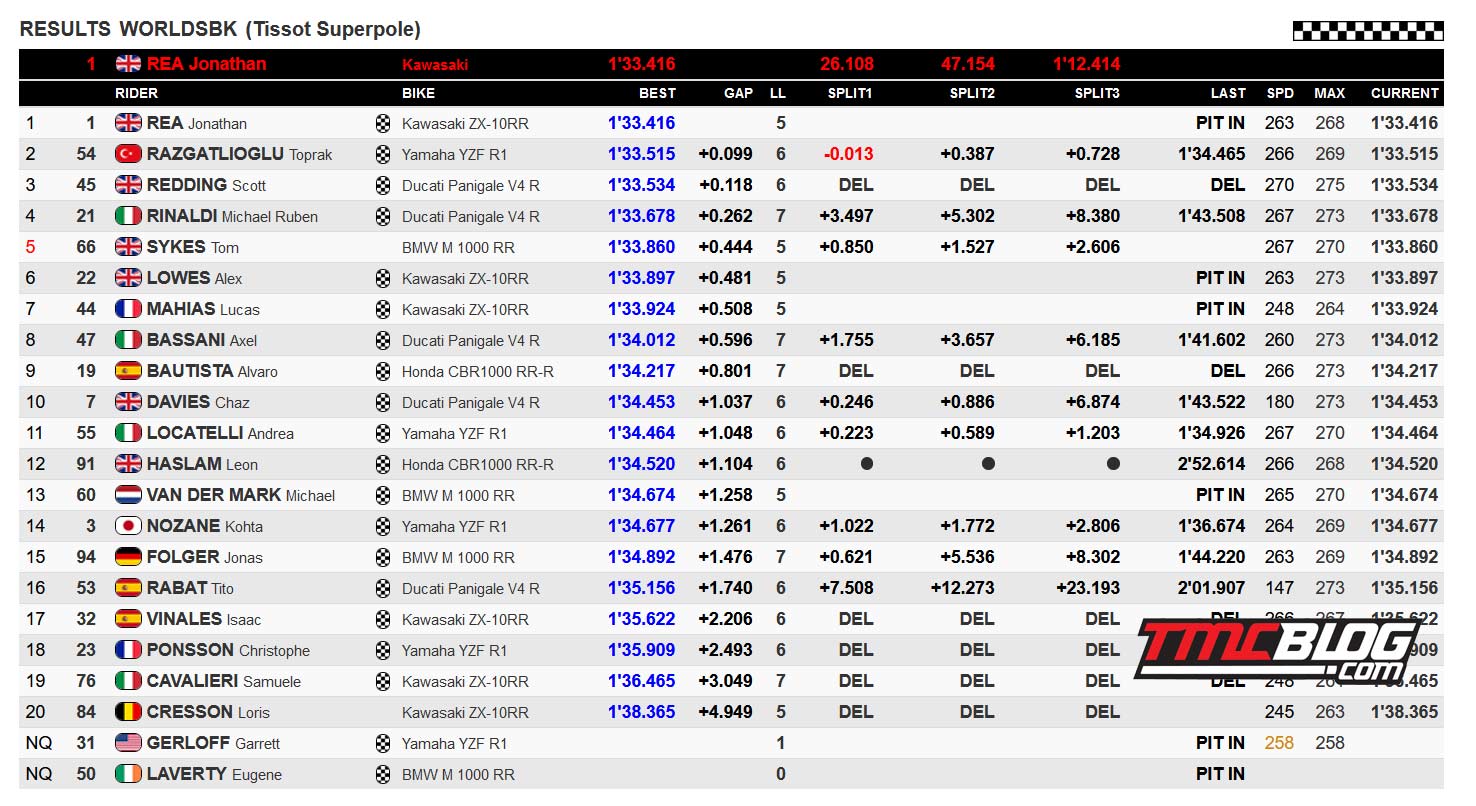This screenshot has width=1476, height=806.
Task: Click the chequered flag banner beside the results title
Action: [x=1368, y=30]
